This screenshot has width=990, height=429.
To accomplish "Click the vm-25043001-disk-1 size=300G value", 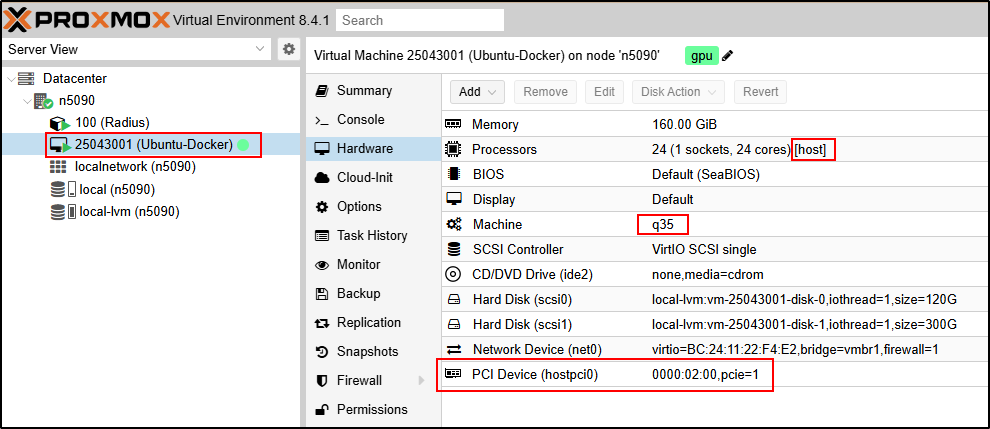I will (804, 325).
